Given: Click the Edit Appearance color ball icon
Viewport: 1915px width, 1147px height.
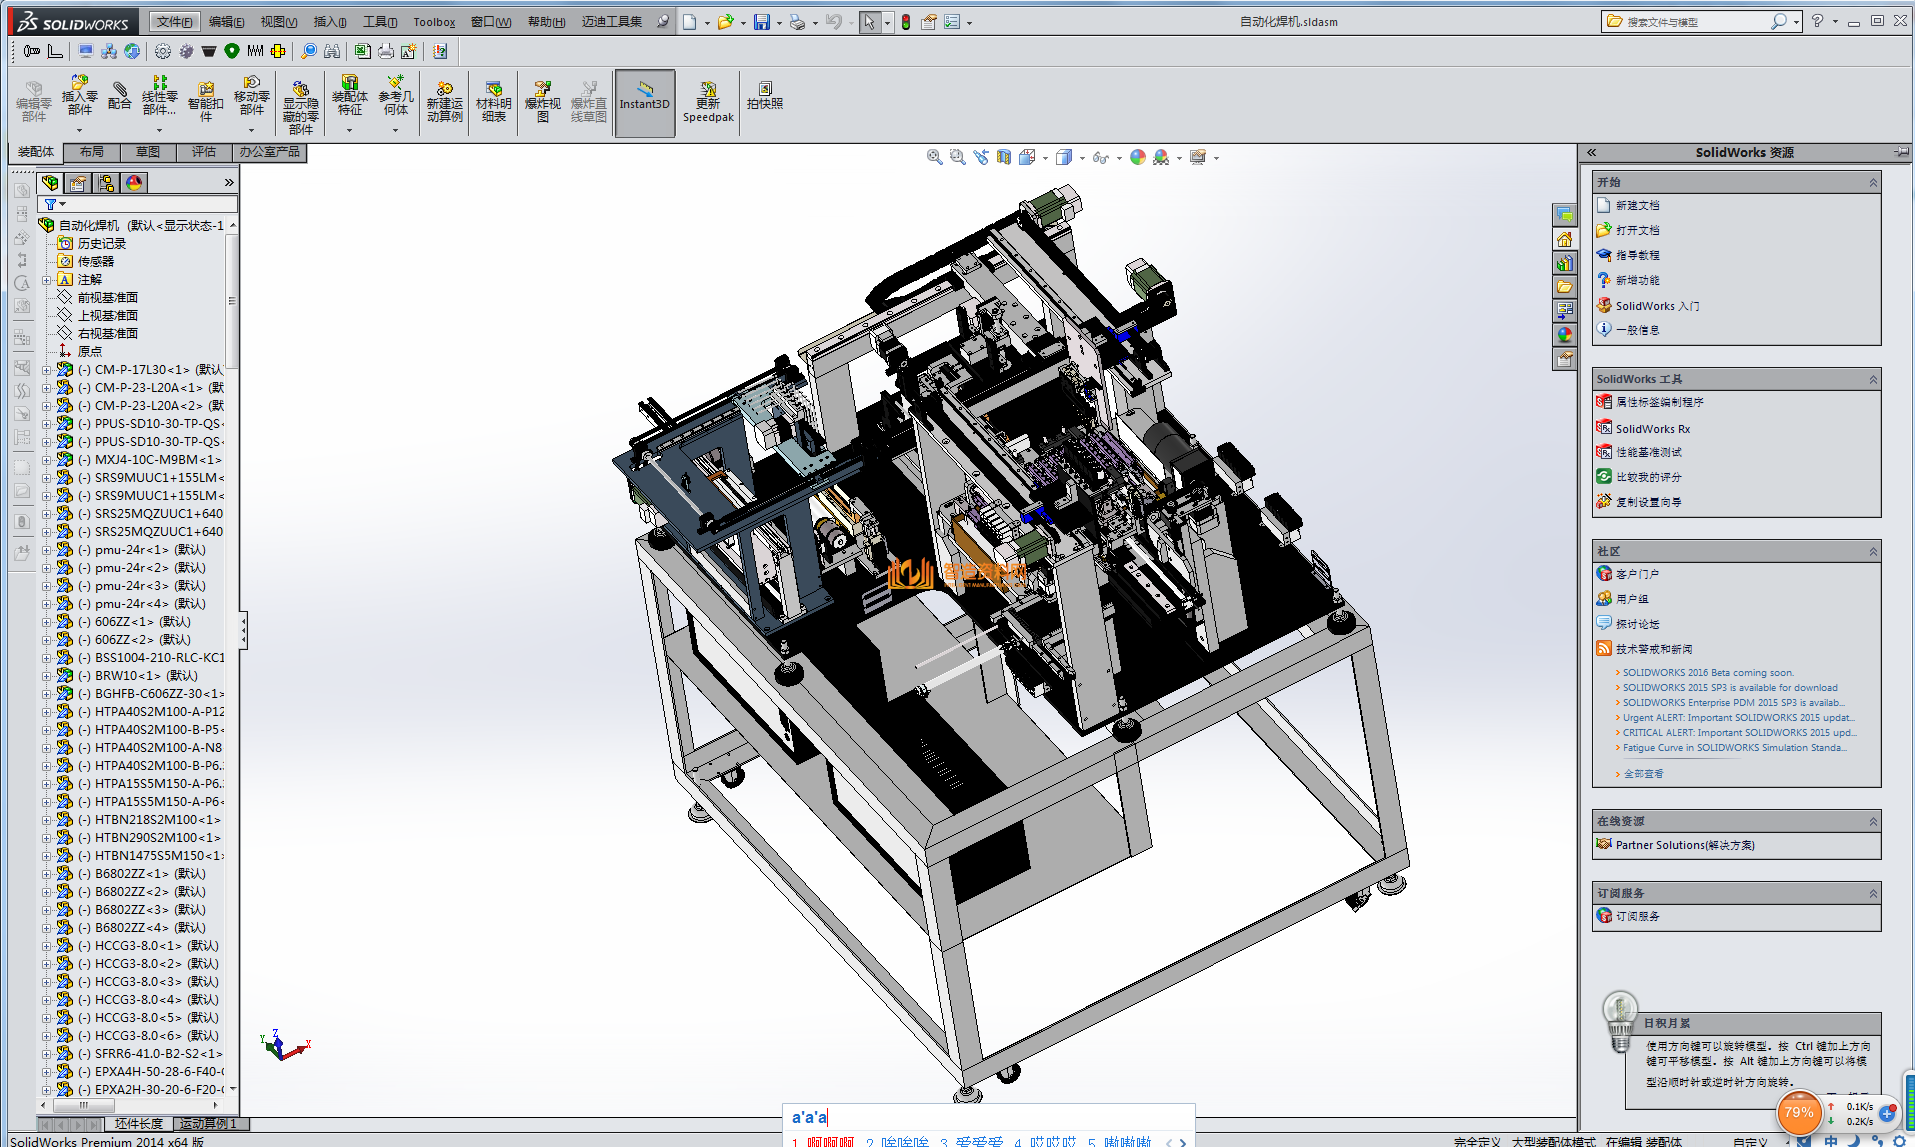Looking at the screenshot, I should (1137, 158).
